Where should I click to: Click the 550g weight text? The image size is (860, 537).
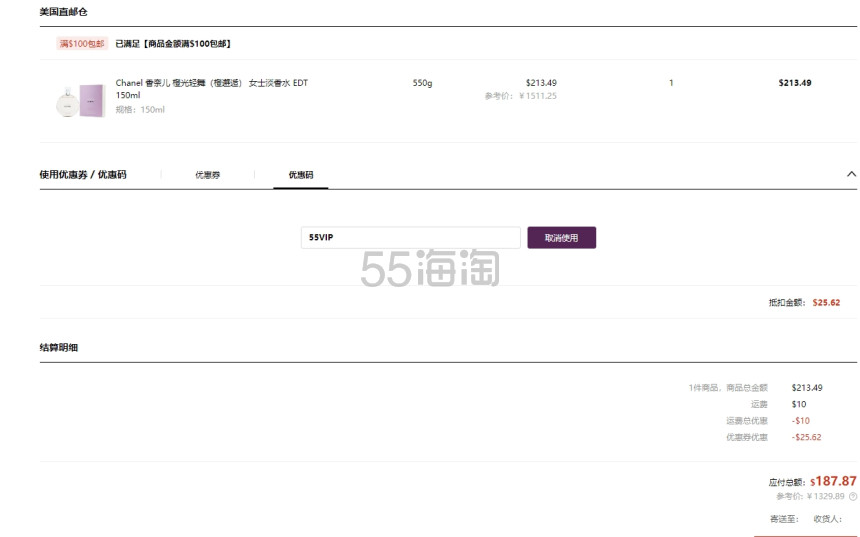click(422, 83)
